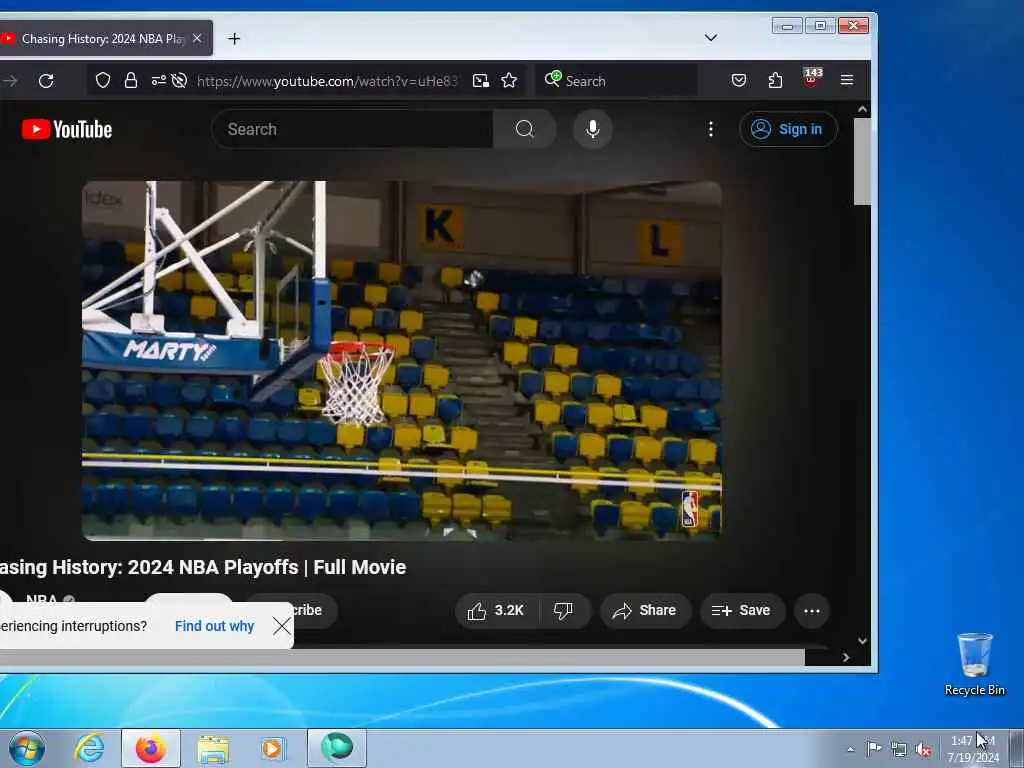Close the Chasing History tab
This screenshot has height=768, width=1024.
point(197,39)
